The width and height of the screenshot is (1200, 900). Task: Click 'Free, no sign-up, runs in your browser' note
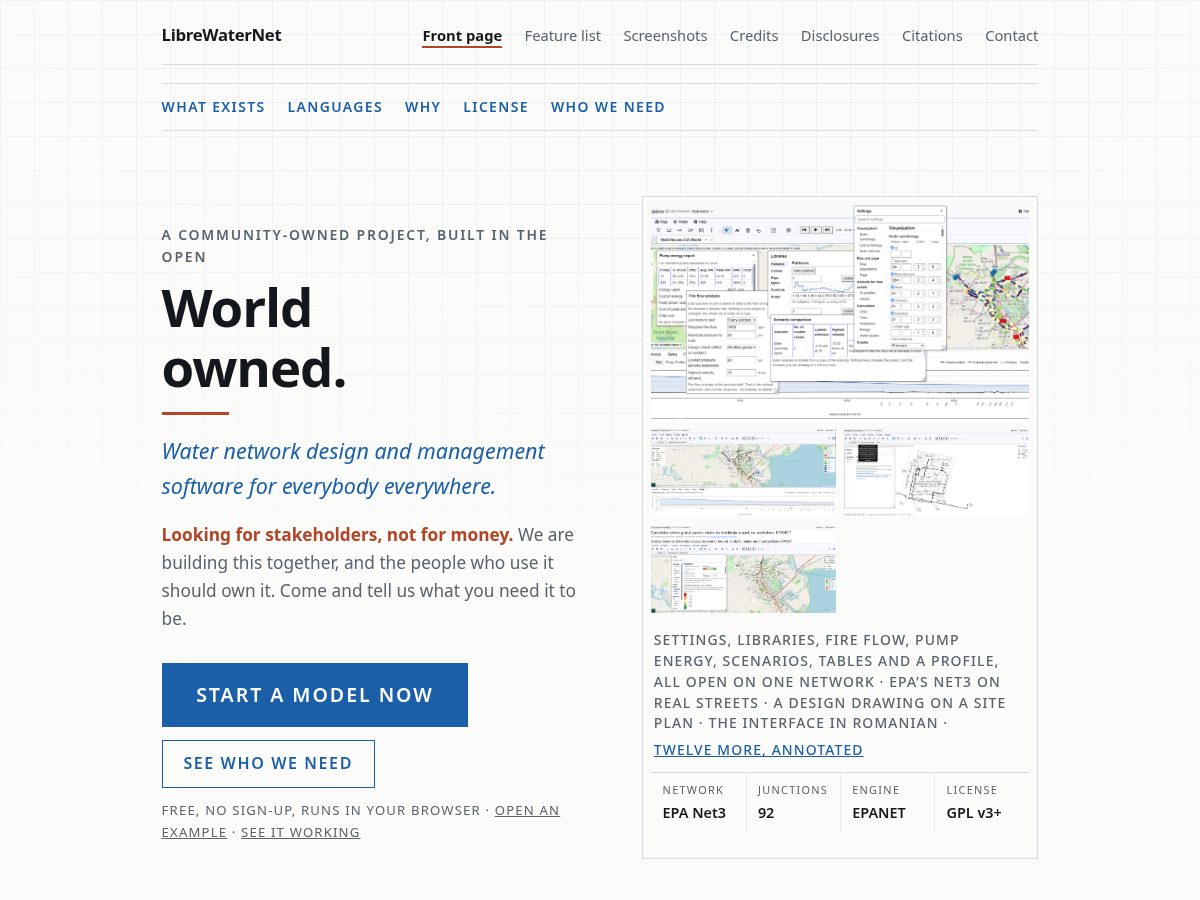321,810
